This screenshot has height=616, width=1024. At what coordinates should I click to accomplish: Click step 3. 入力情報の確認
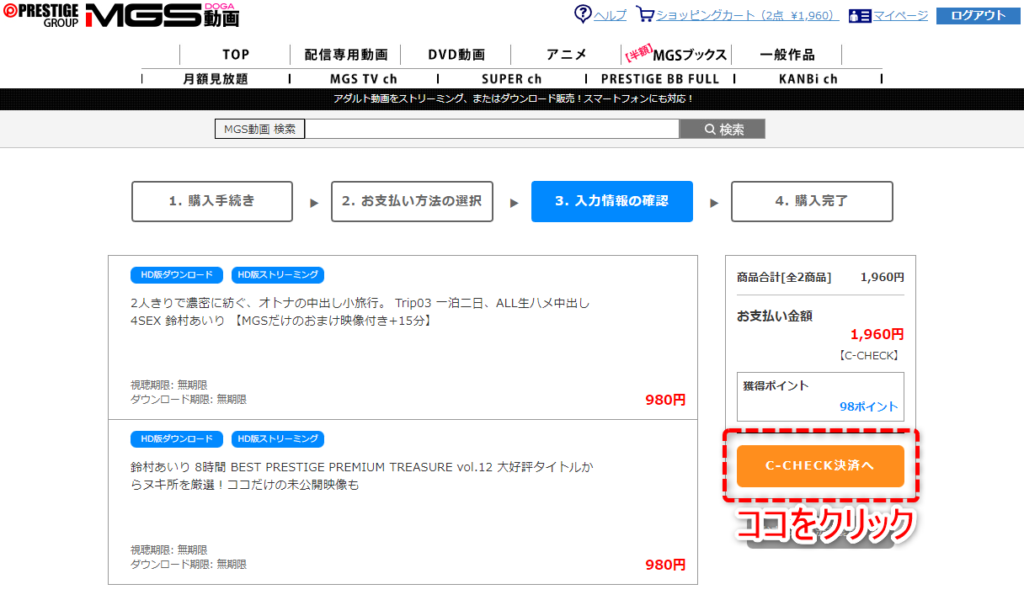(612, 201)
